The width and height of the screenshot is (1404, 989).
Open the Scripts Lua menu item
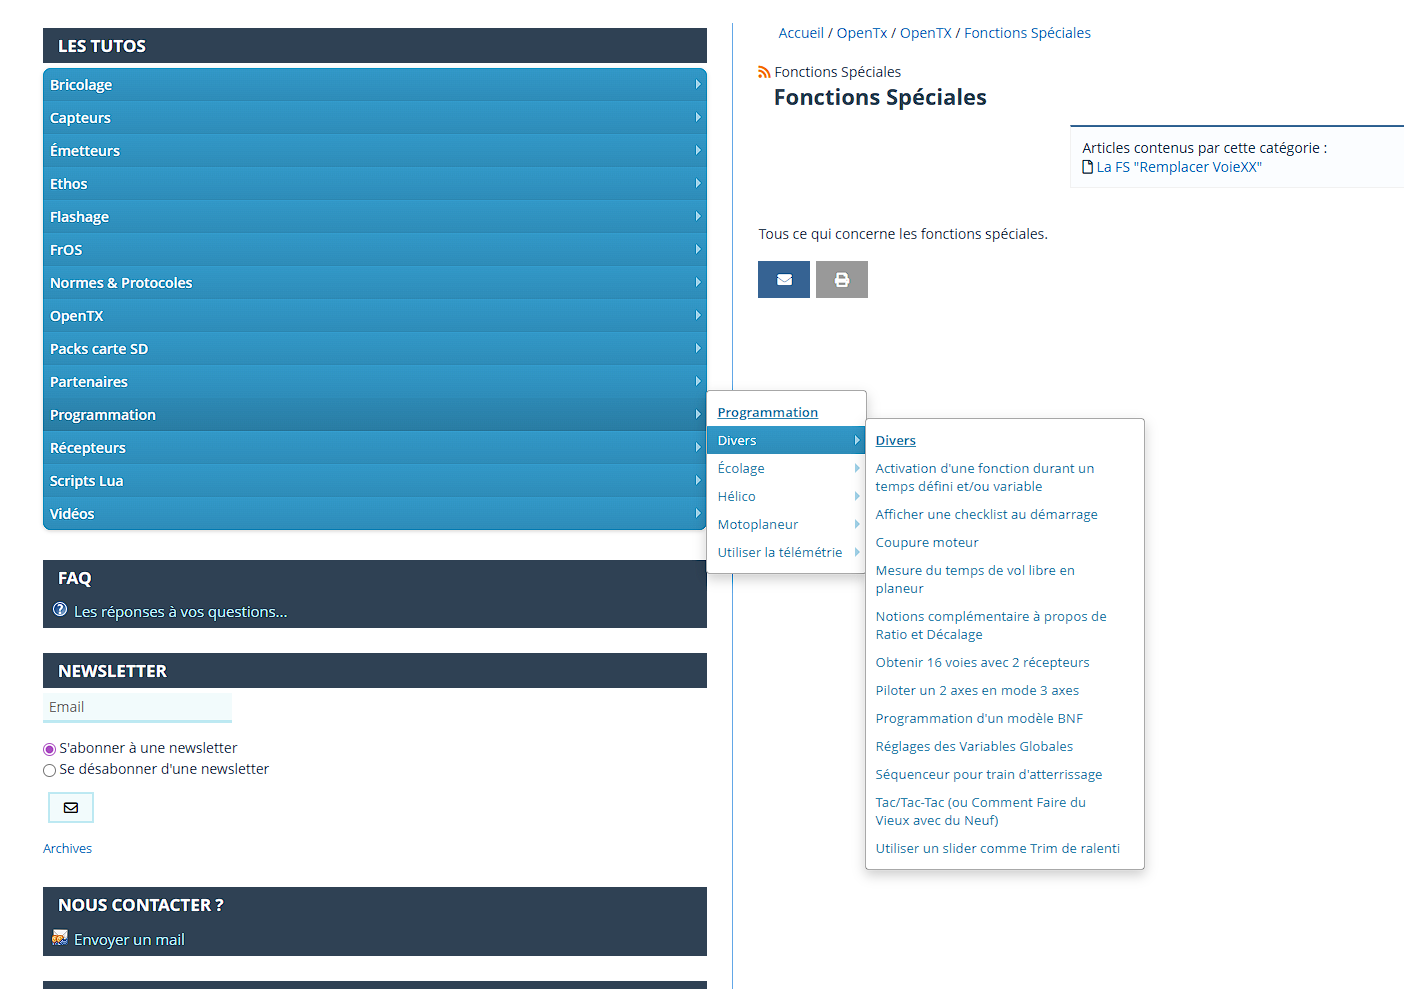[87, 481]
